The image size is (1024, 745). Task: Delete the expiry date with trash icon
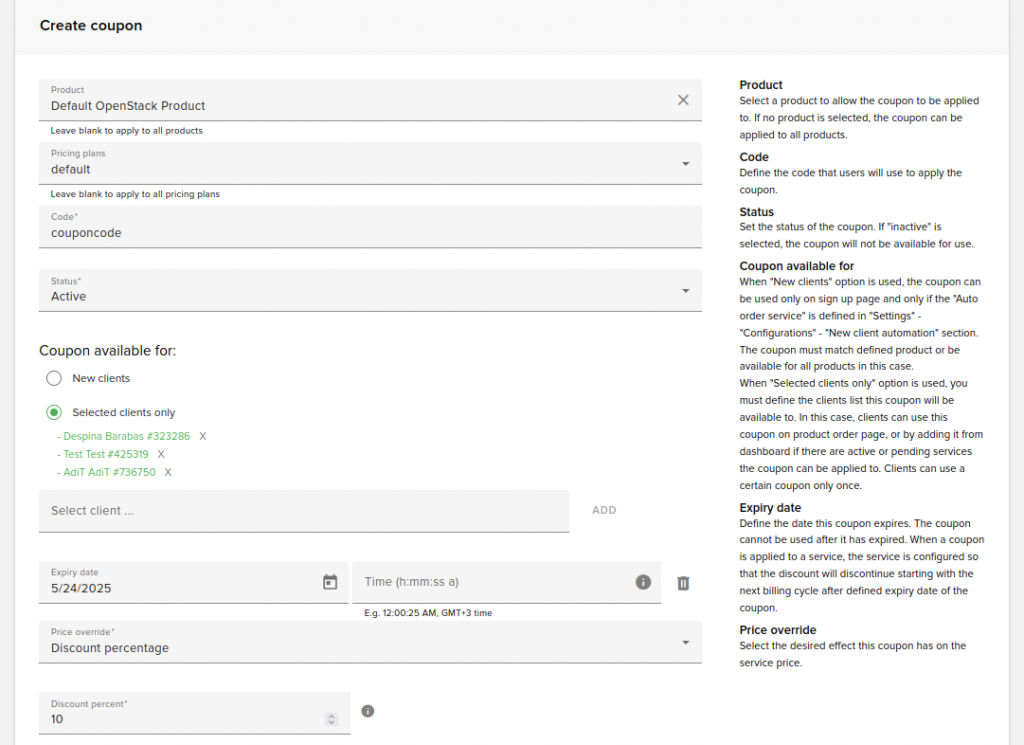683,583
